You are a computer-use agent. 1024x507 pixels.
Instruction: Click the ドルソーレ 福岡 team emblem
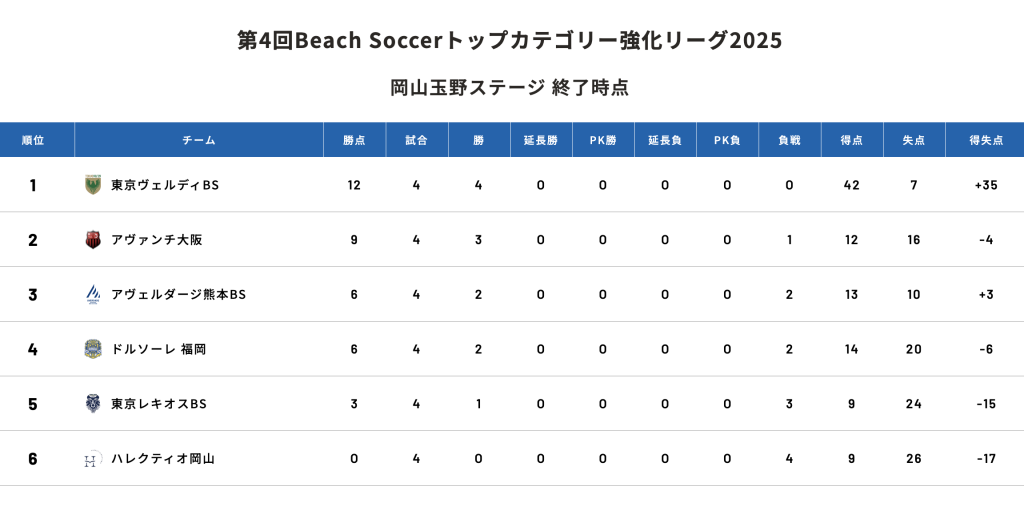tap(93, 349)
